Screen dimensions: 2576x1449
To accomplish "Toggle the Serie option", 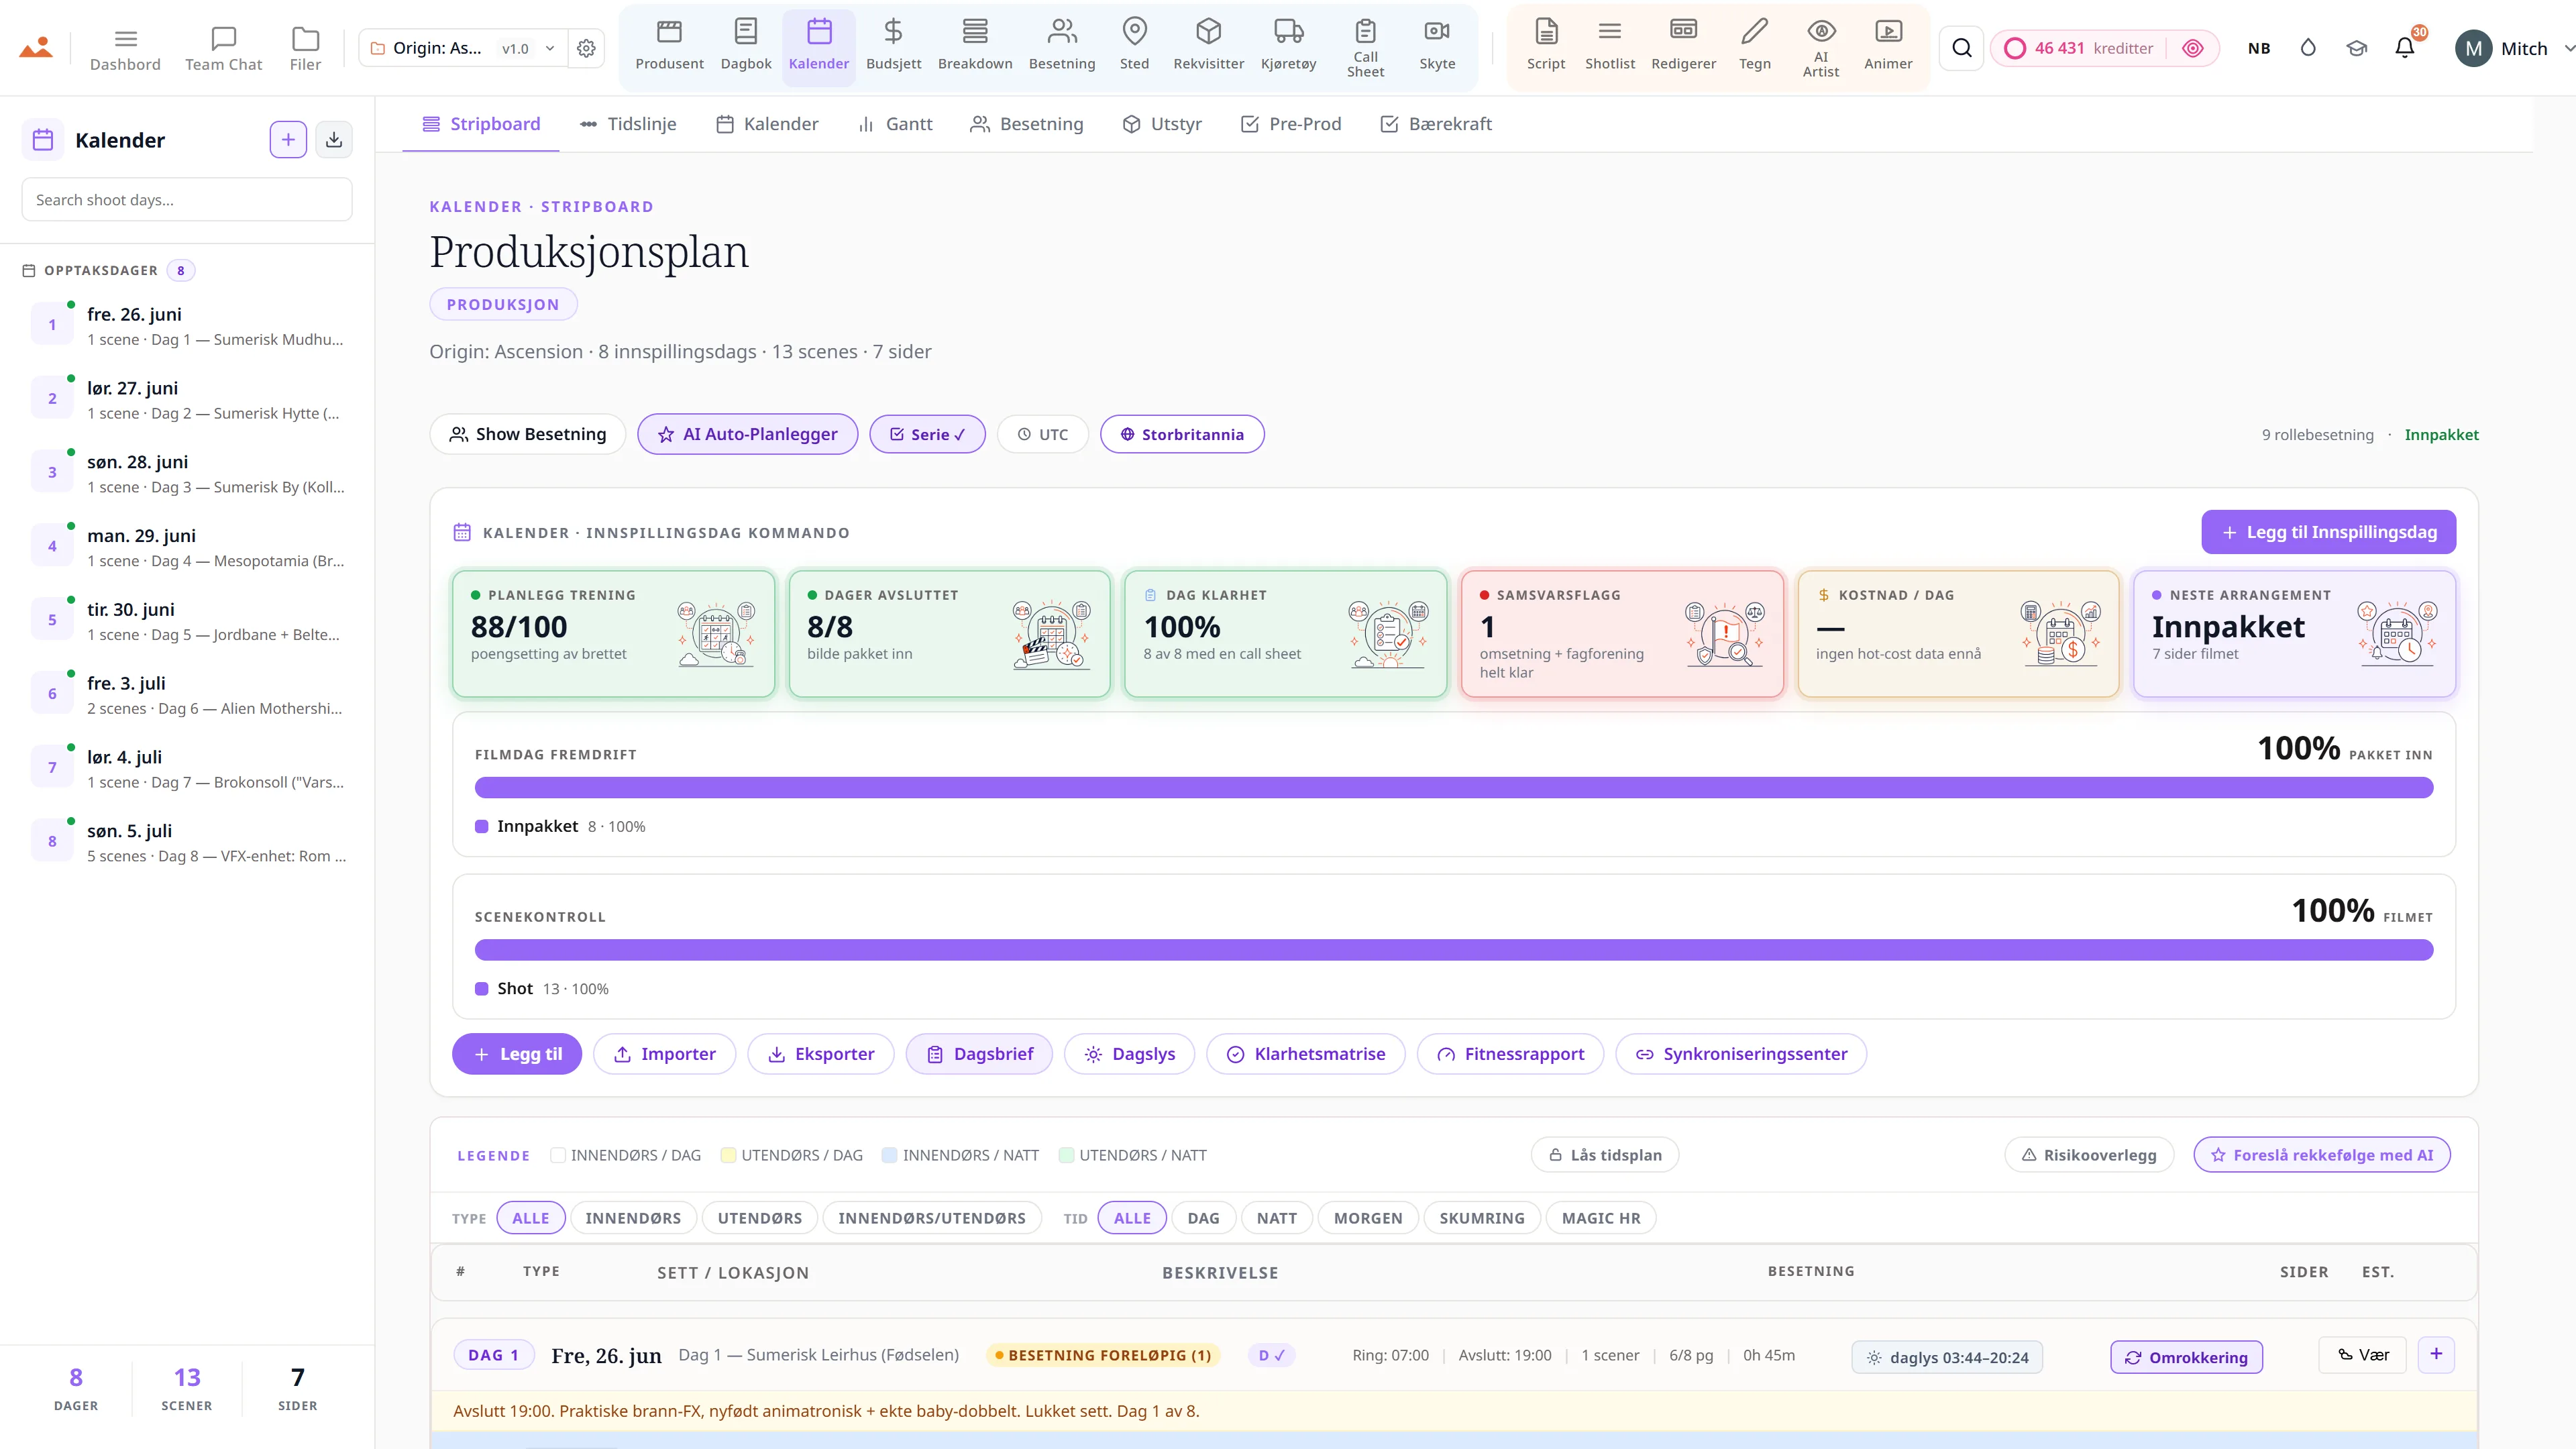I will [x=927, y=434].
